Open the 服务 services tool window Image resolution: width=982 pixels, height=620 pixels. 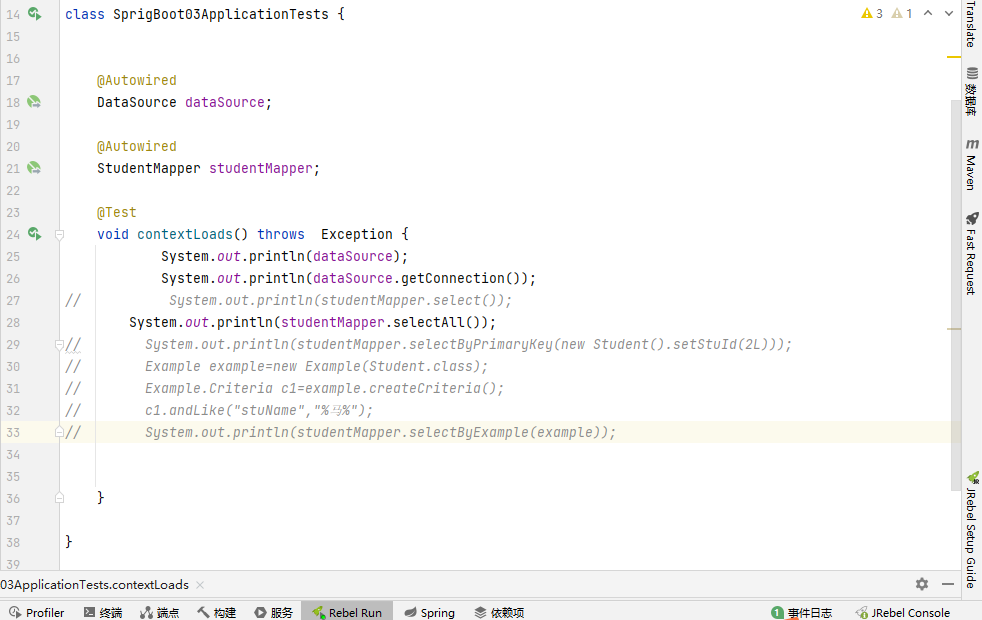point(274,612)
